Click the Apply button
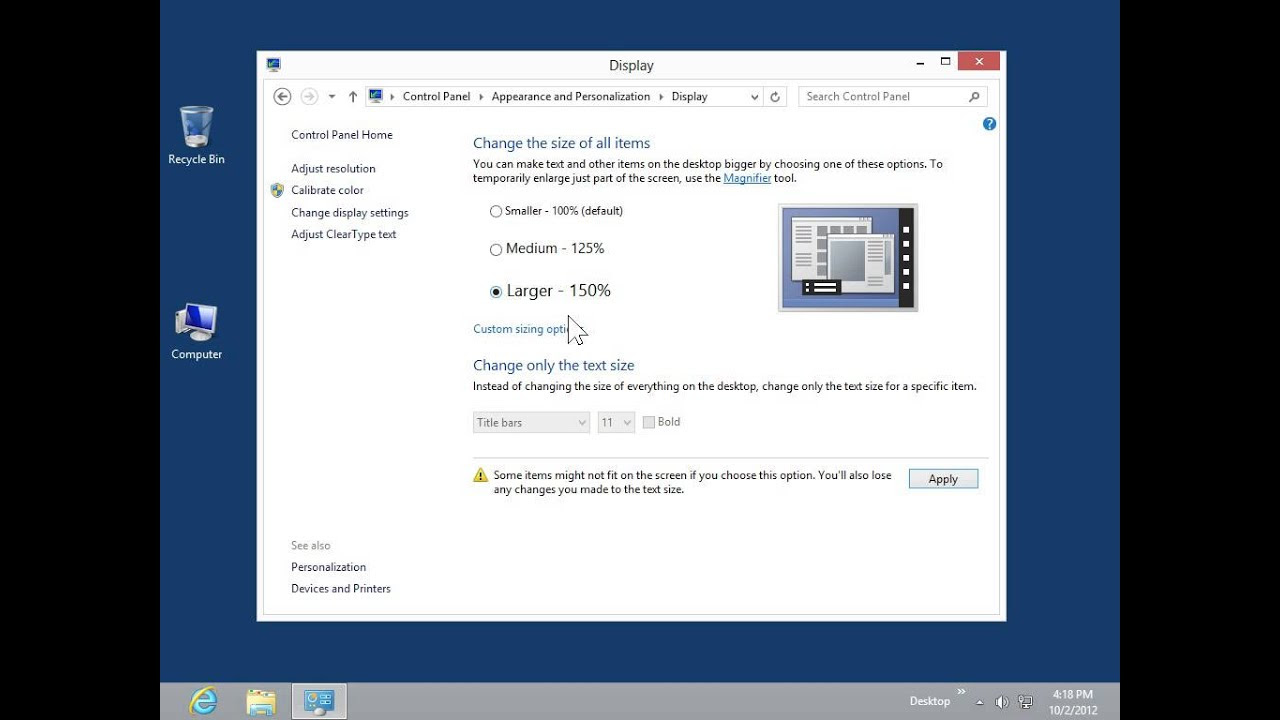The height and width of the screenshot is (720, 1280). [x=943, y=479]
